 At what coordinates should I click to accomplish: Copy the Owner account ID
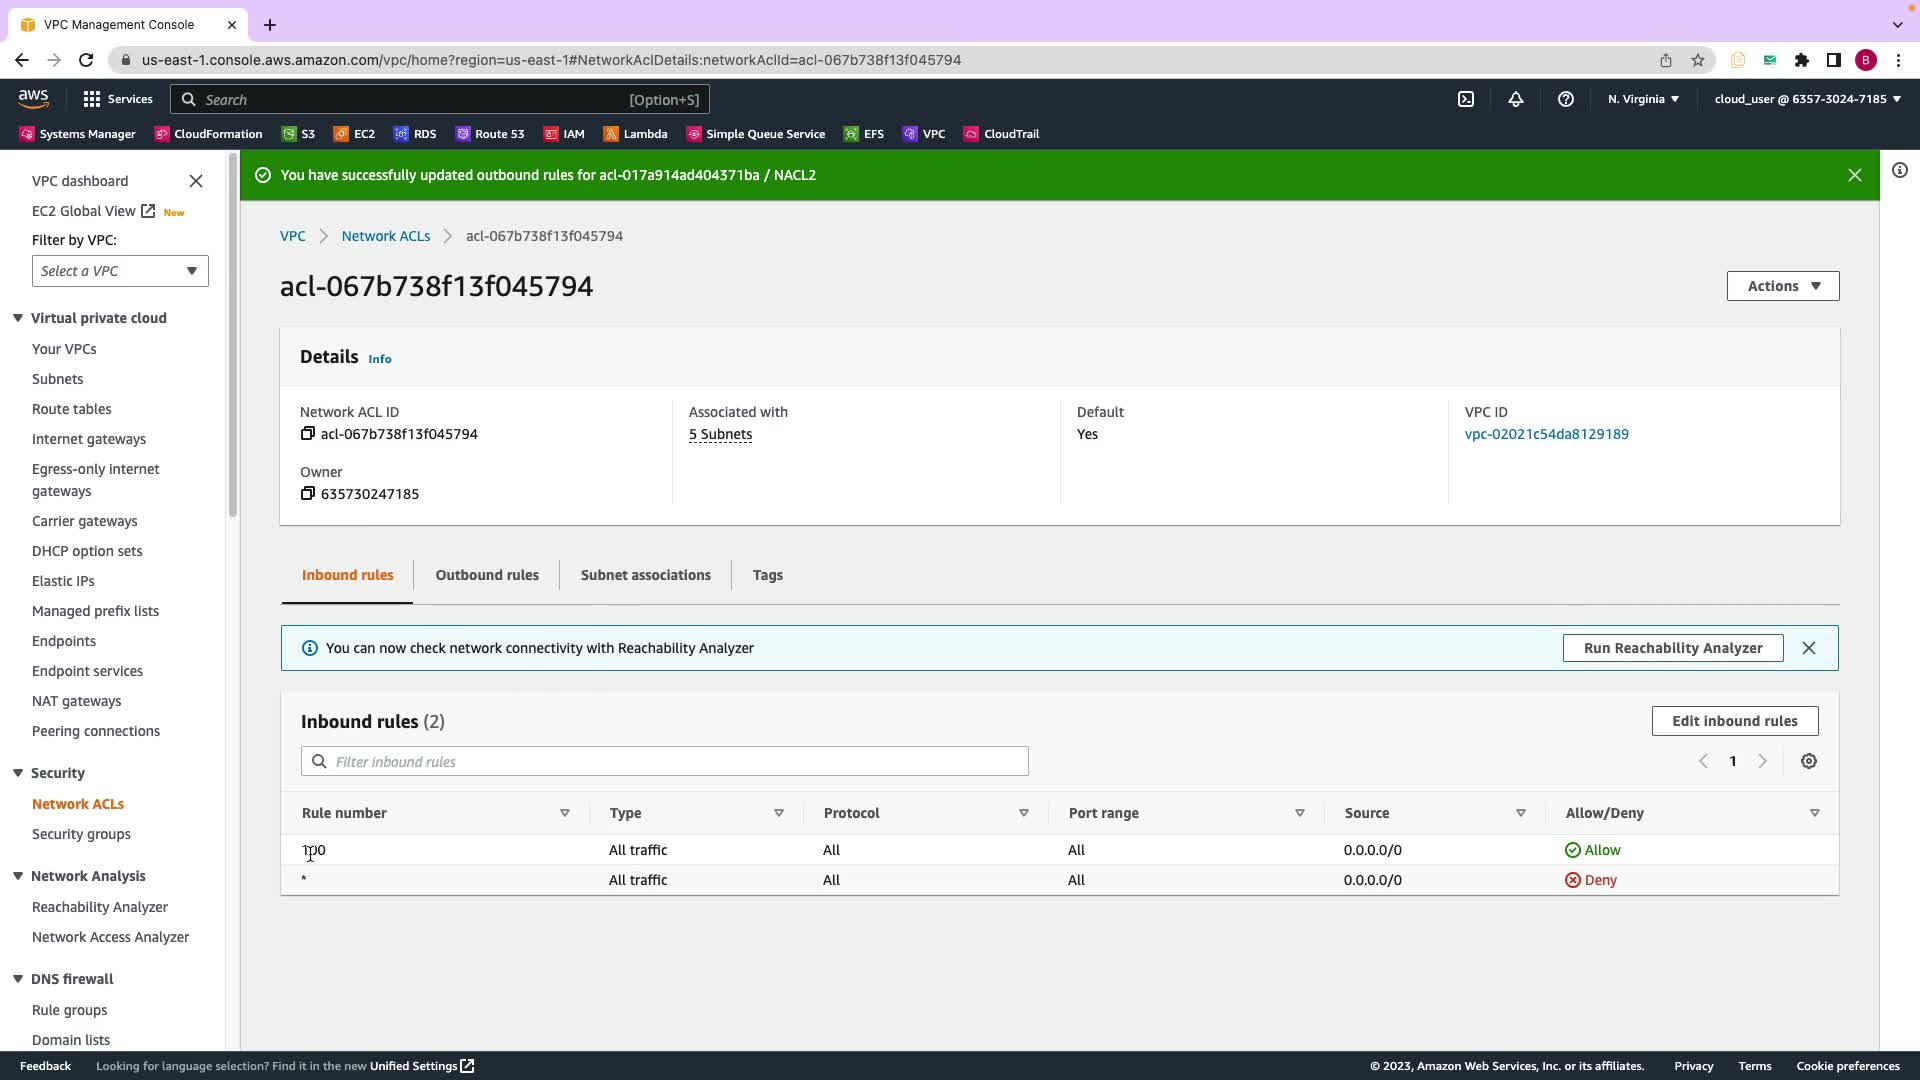308,494
